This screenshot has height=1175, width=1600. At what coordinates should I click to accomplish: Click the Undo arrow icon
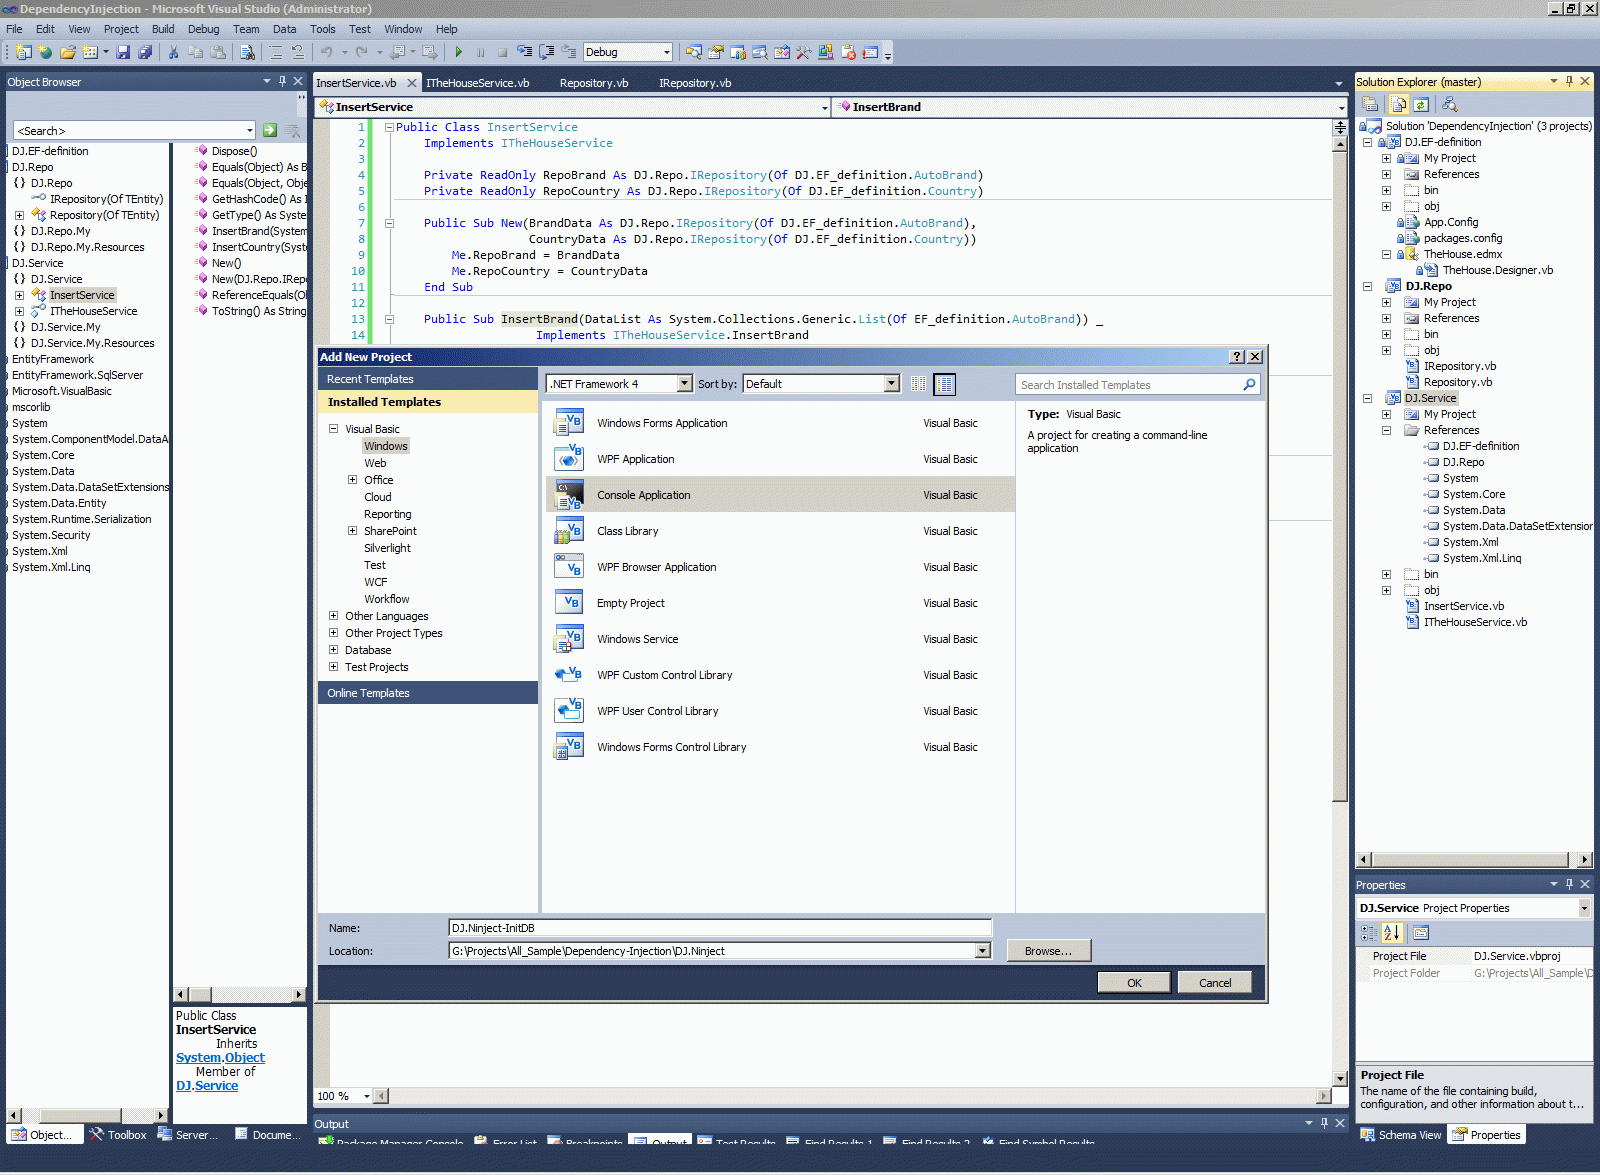[x=326, y=52]
